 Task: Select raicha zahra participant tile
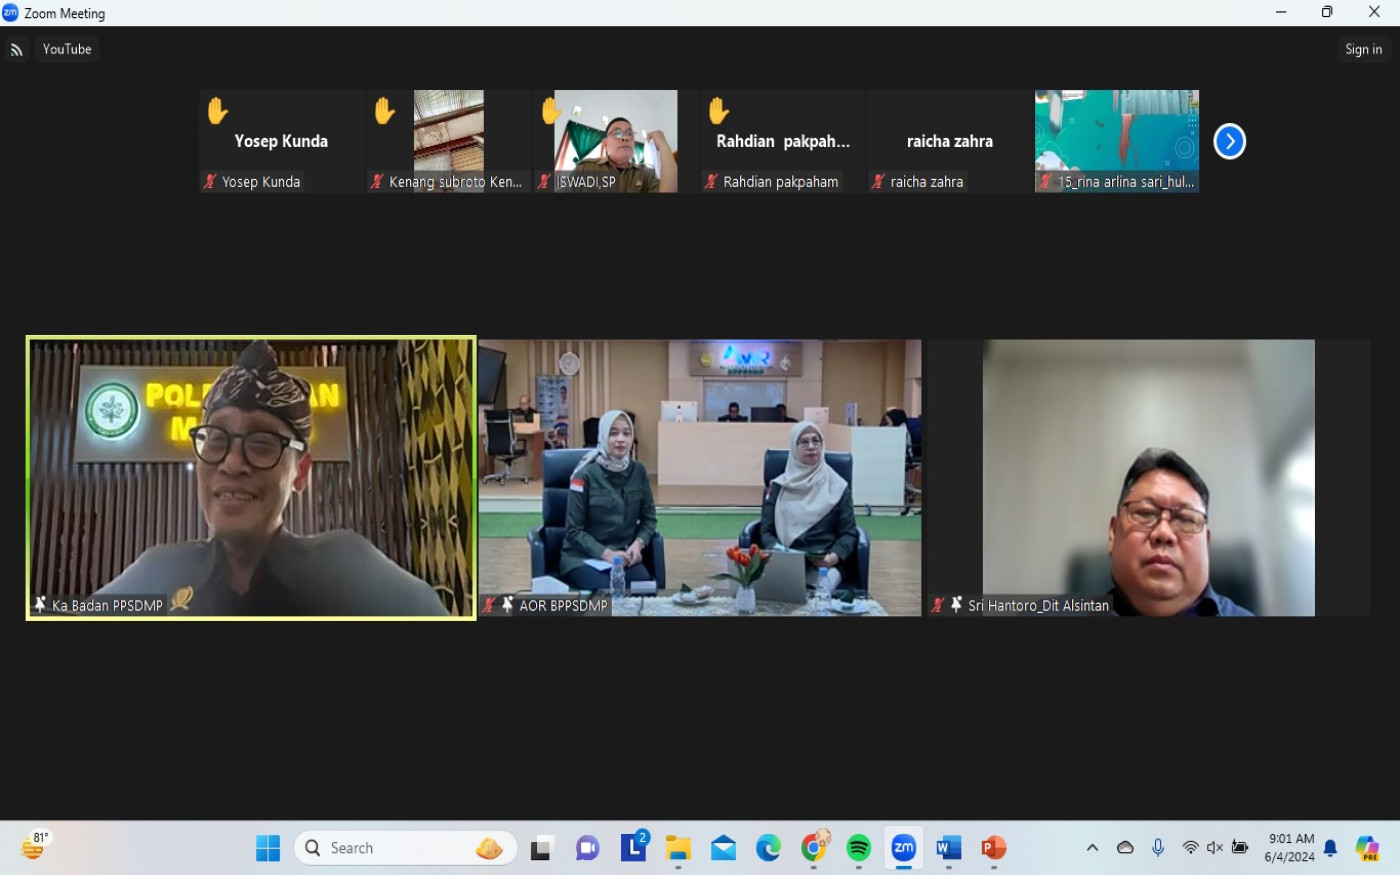point(949,141)
